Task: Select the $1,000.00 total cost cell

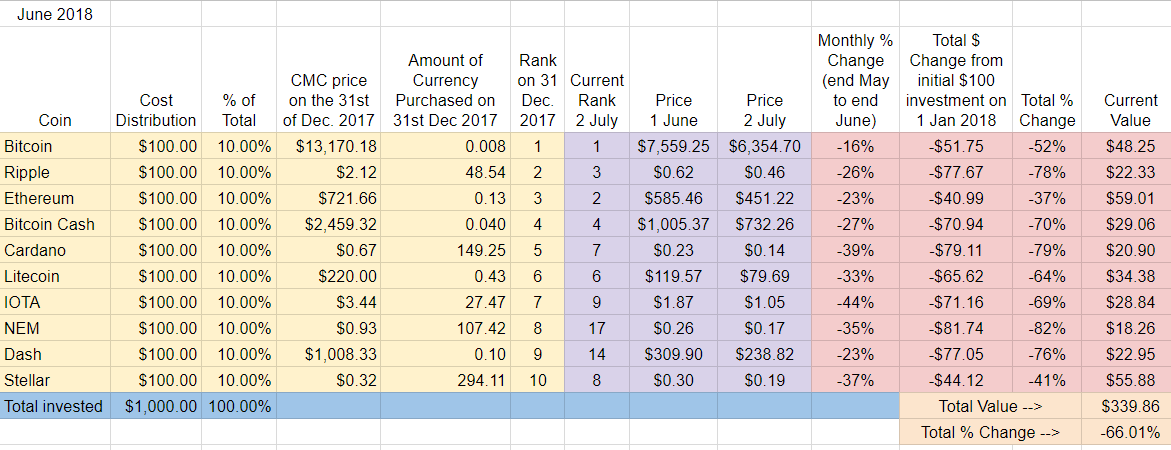Action: 156,407
